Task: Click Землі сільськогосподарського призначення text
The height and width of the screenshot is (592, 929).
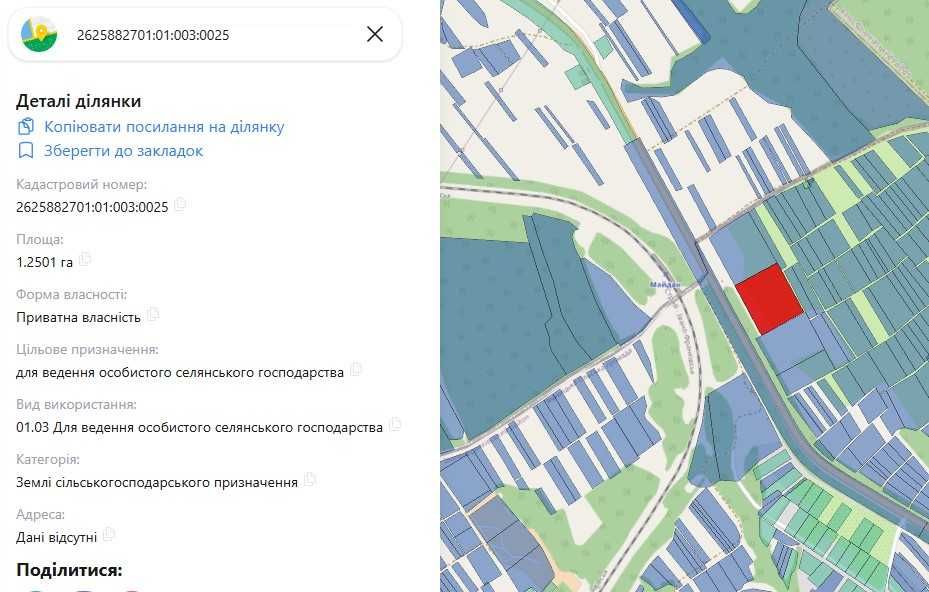Action: [156, 482]
